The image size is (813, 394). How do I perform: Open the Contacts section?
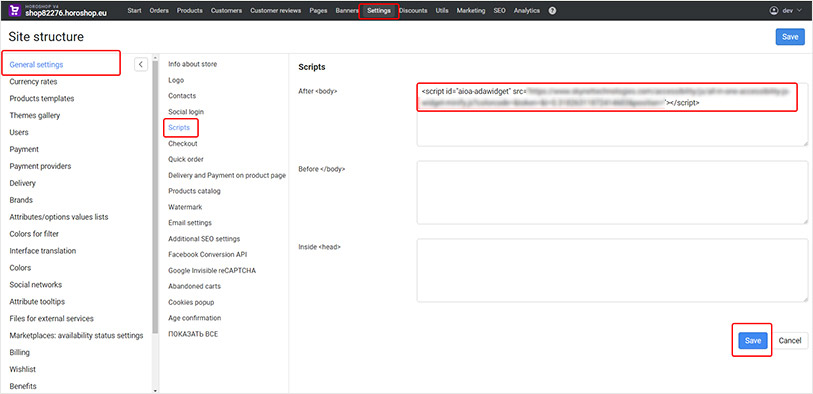pos(182,96)
